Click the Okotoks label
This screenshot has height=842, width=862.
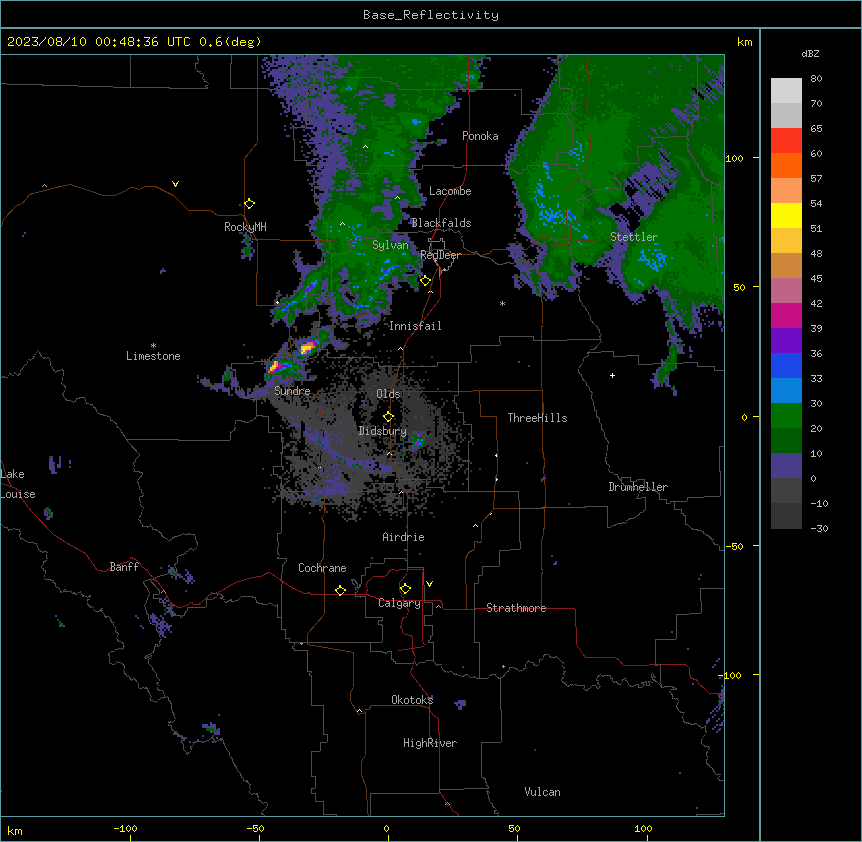pos(412,700)
